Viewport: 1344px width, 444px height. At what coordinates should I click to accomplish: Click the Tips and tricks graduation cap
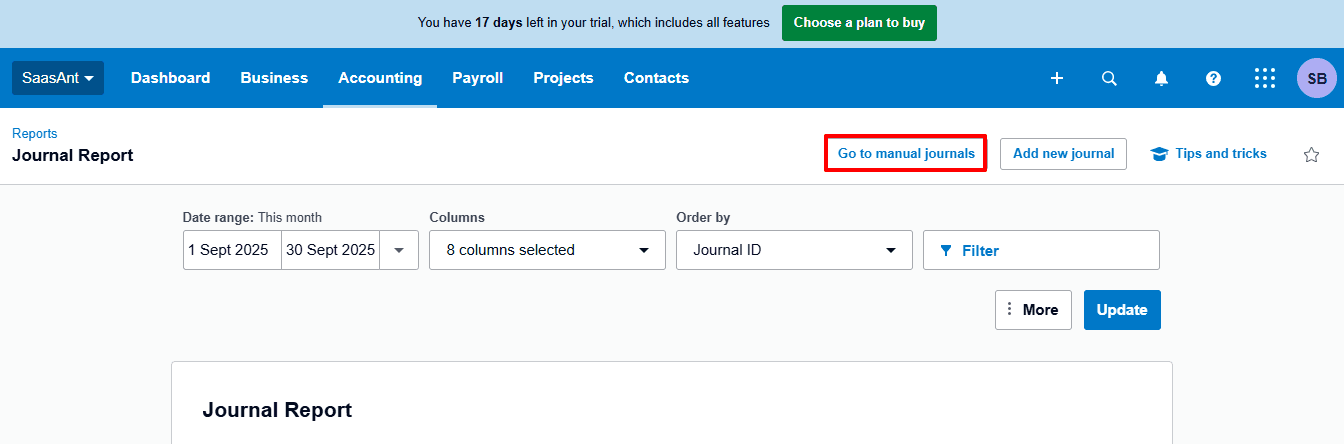(1160, 154)
